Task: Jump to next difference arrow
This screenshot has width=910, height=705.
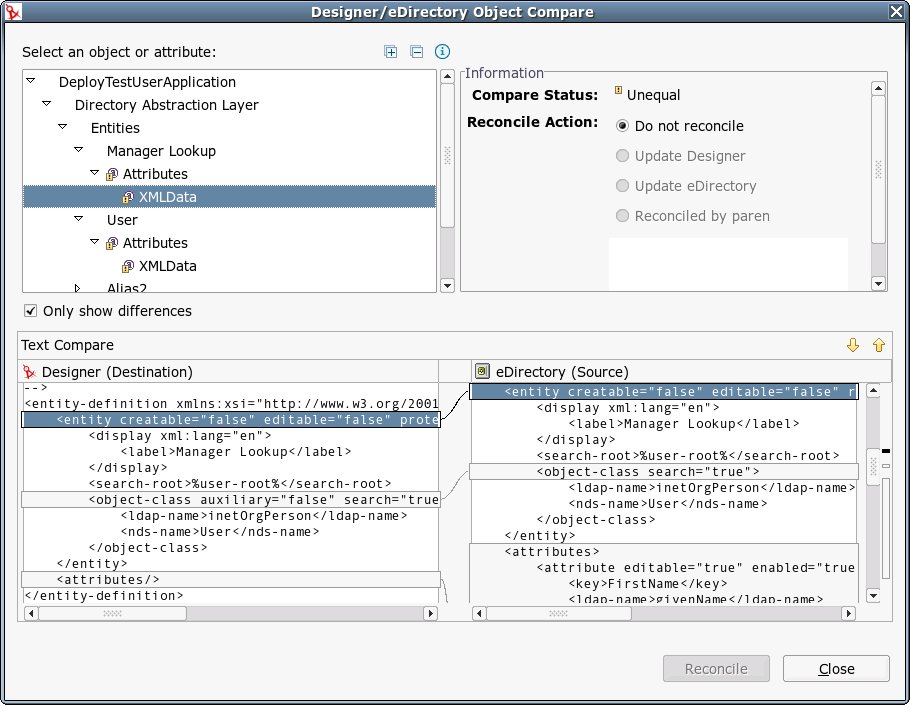Action: coord(853,345)
